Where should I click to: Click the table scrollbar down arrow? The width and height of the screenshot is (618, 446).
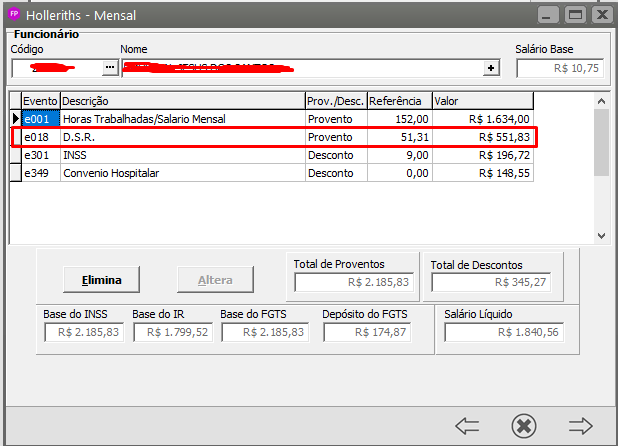(x=601, y=236)
